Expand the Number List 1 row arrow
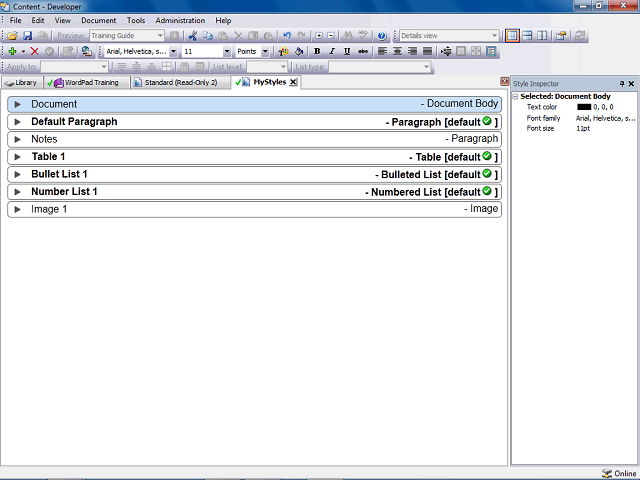 tap(17, 192)
